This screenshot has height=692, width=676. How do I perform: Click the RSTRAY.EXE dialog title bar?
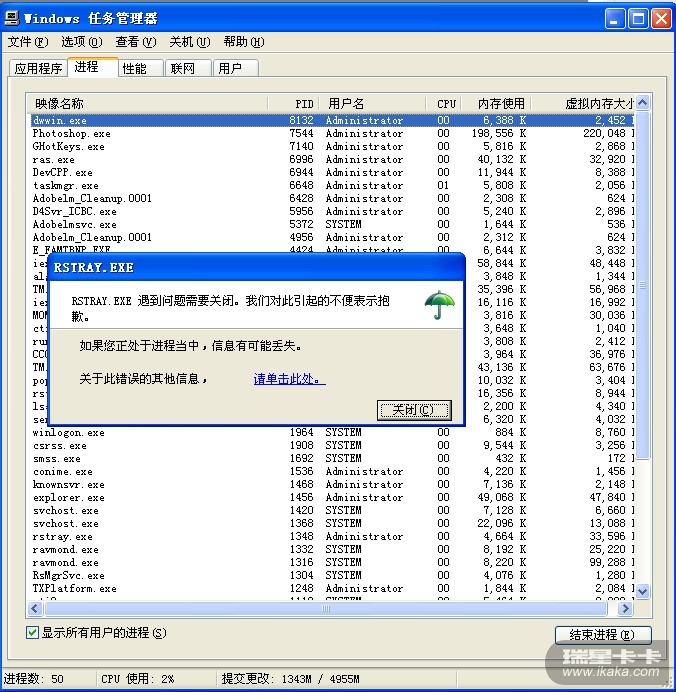[x=256, y=267]
